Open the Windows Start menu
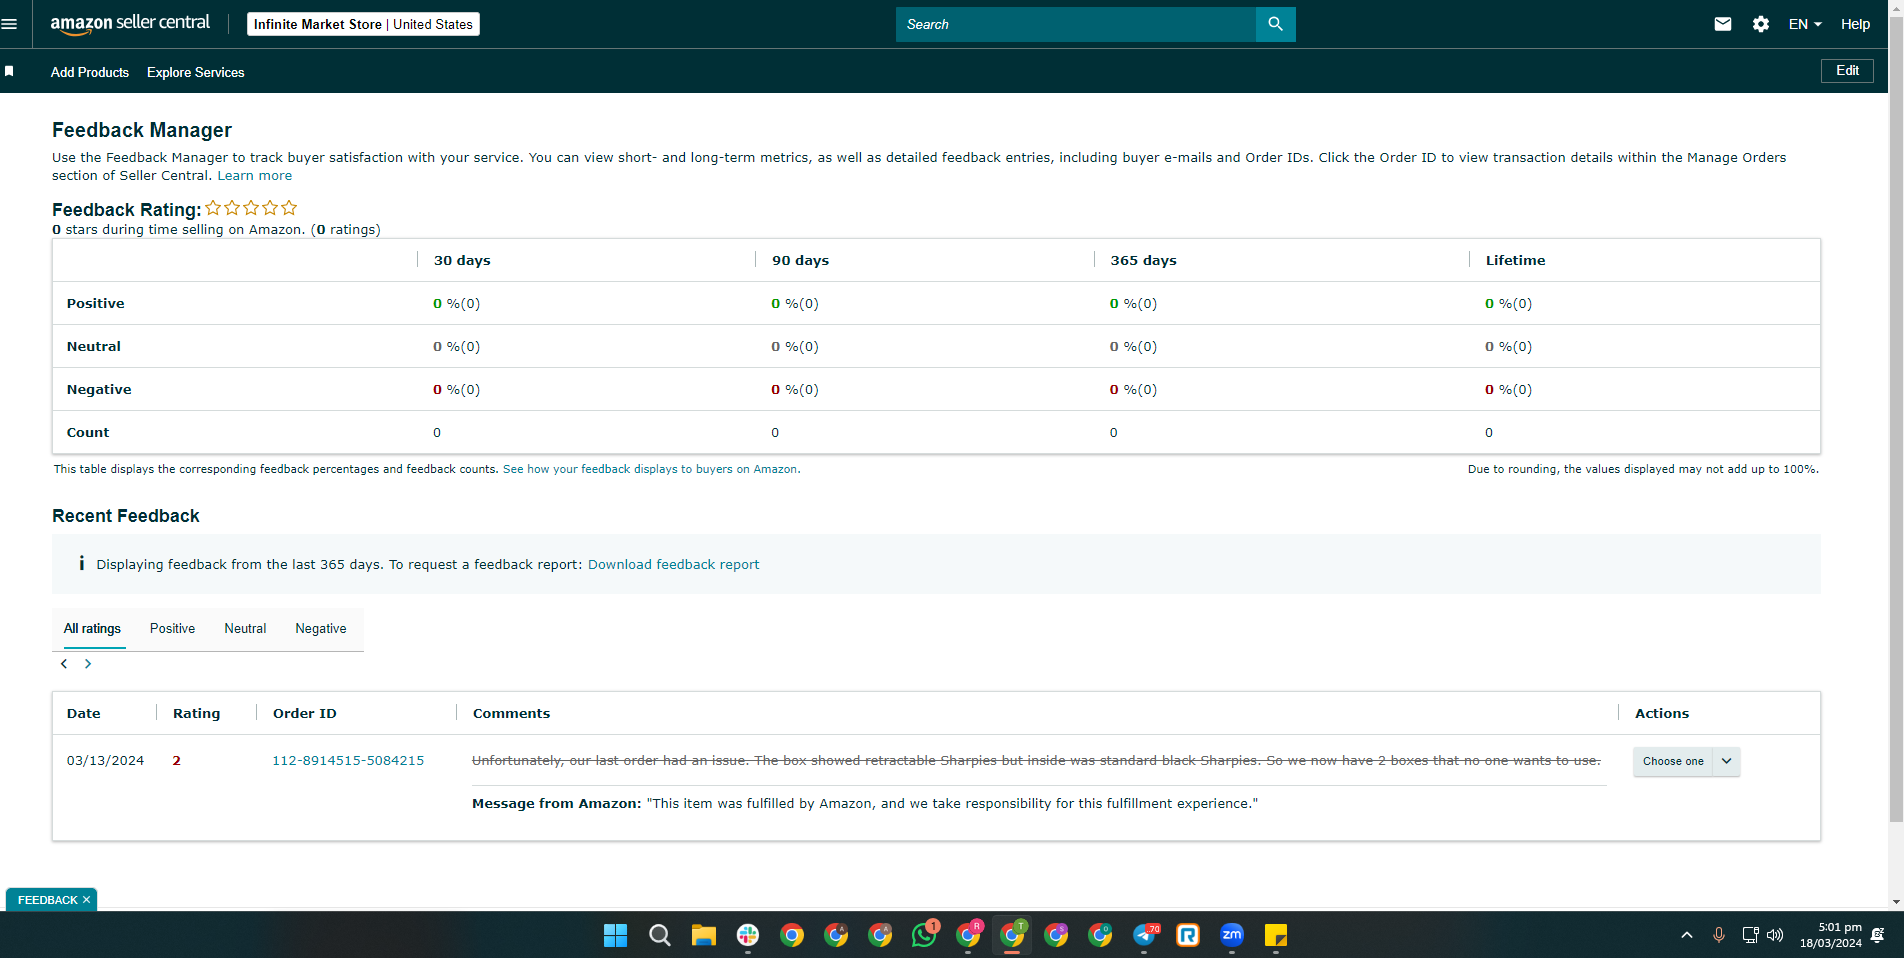 pyautogui.click(x=615, y=935)
